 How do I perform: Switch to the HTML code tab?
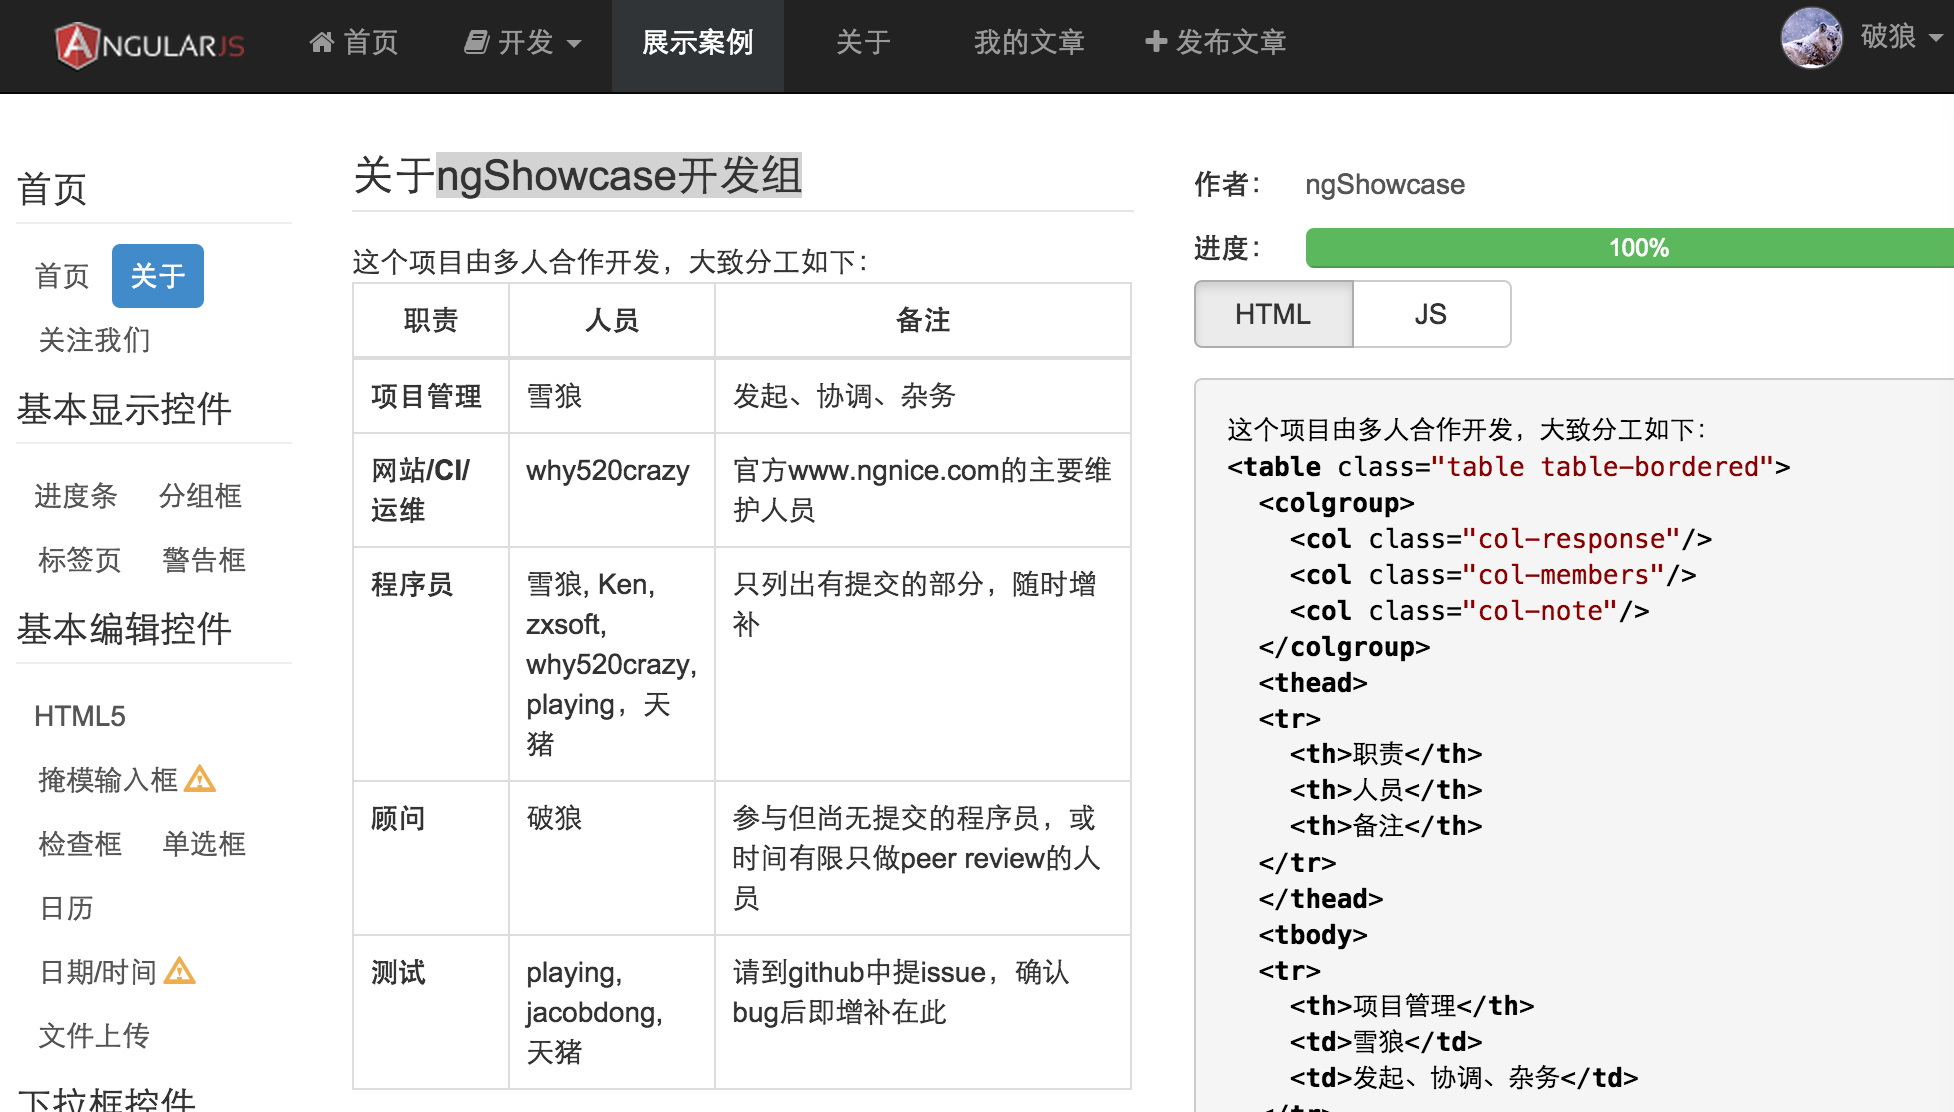(1273, 314)
